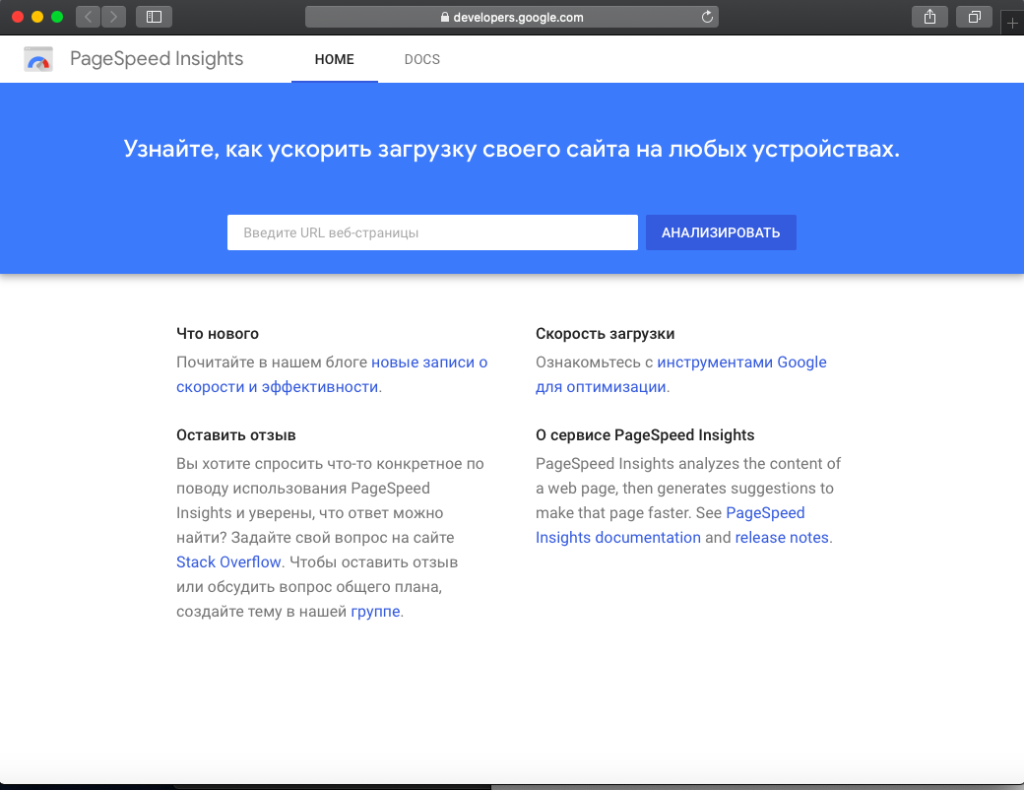Reload the page with the refresh icon
This screenshot has width=1024, height=790.
(x=707, y=17)
